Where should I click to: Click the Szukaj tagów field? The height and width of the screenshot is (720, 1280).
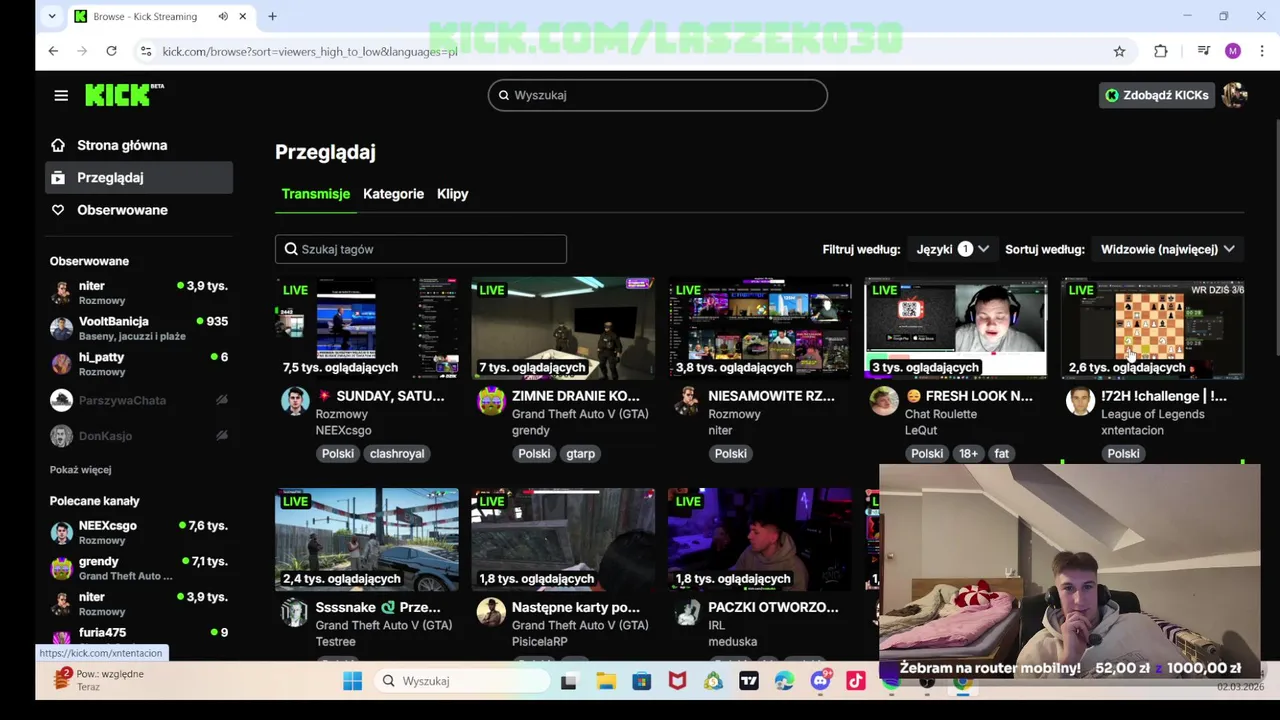pyautogui.click(x=421, y=249)
